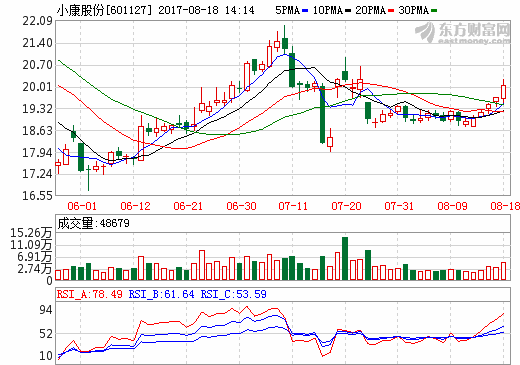Viewport: 520px width, 365px height.
Task: Click the 2.74万 volume axis label
Action: [35, 269]
